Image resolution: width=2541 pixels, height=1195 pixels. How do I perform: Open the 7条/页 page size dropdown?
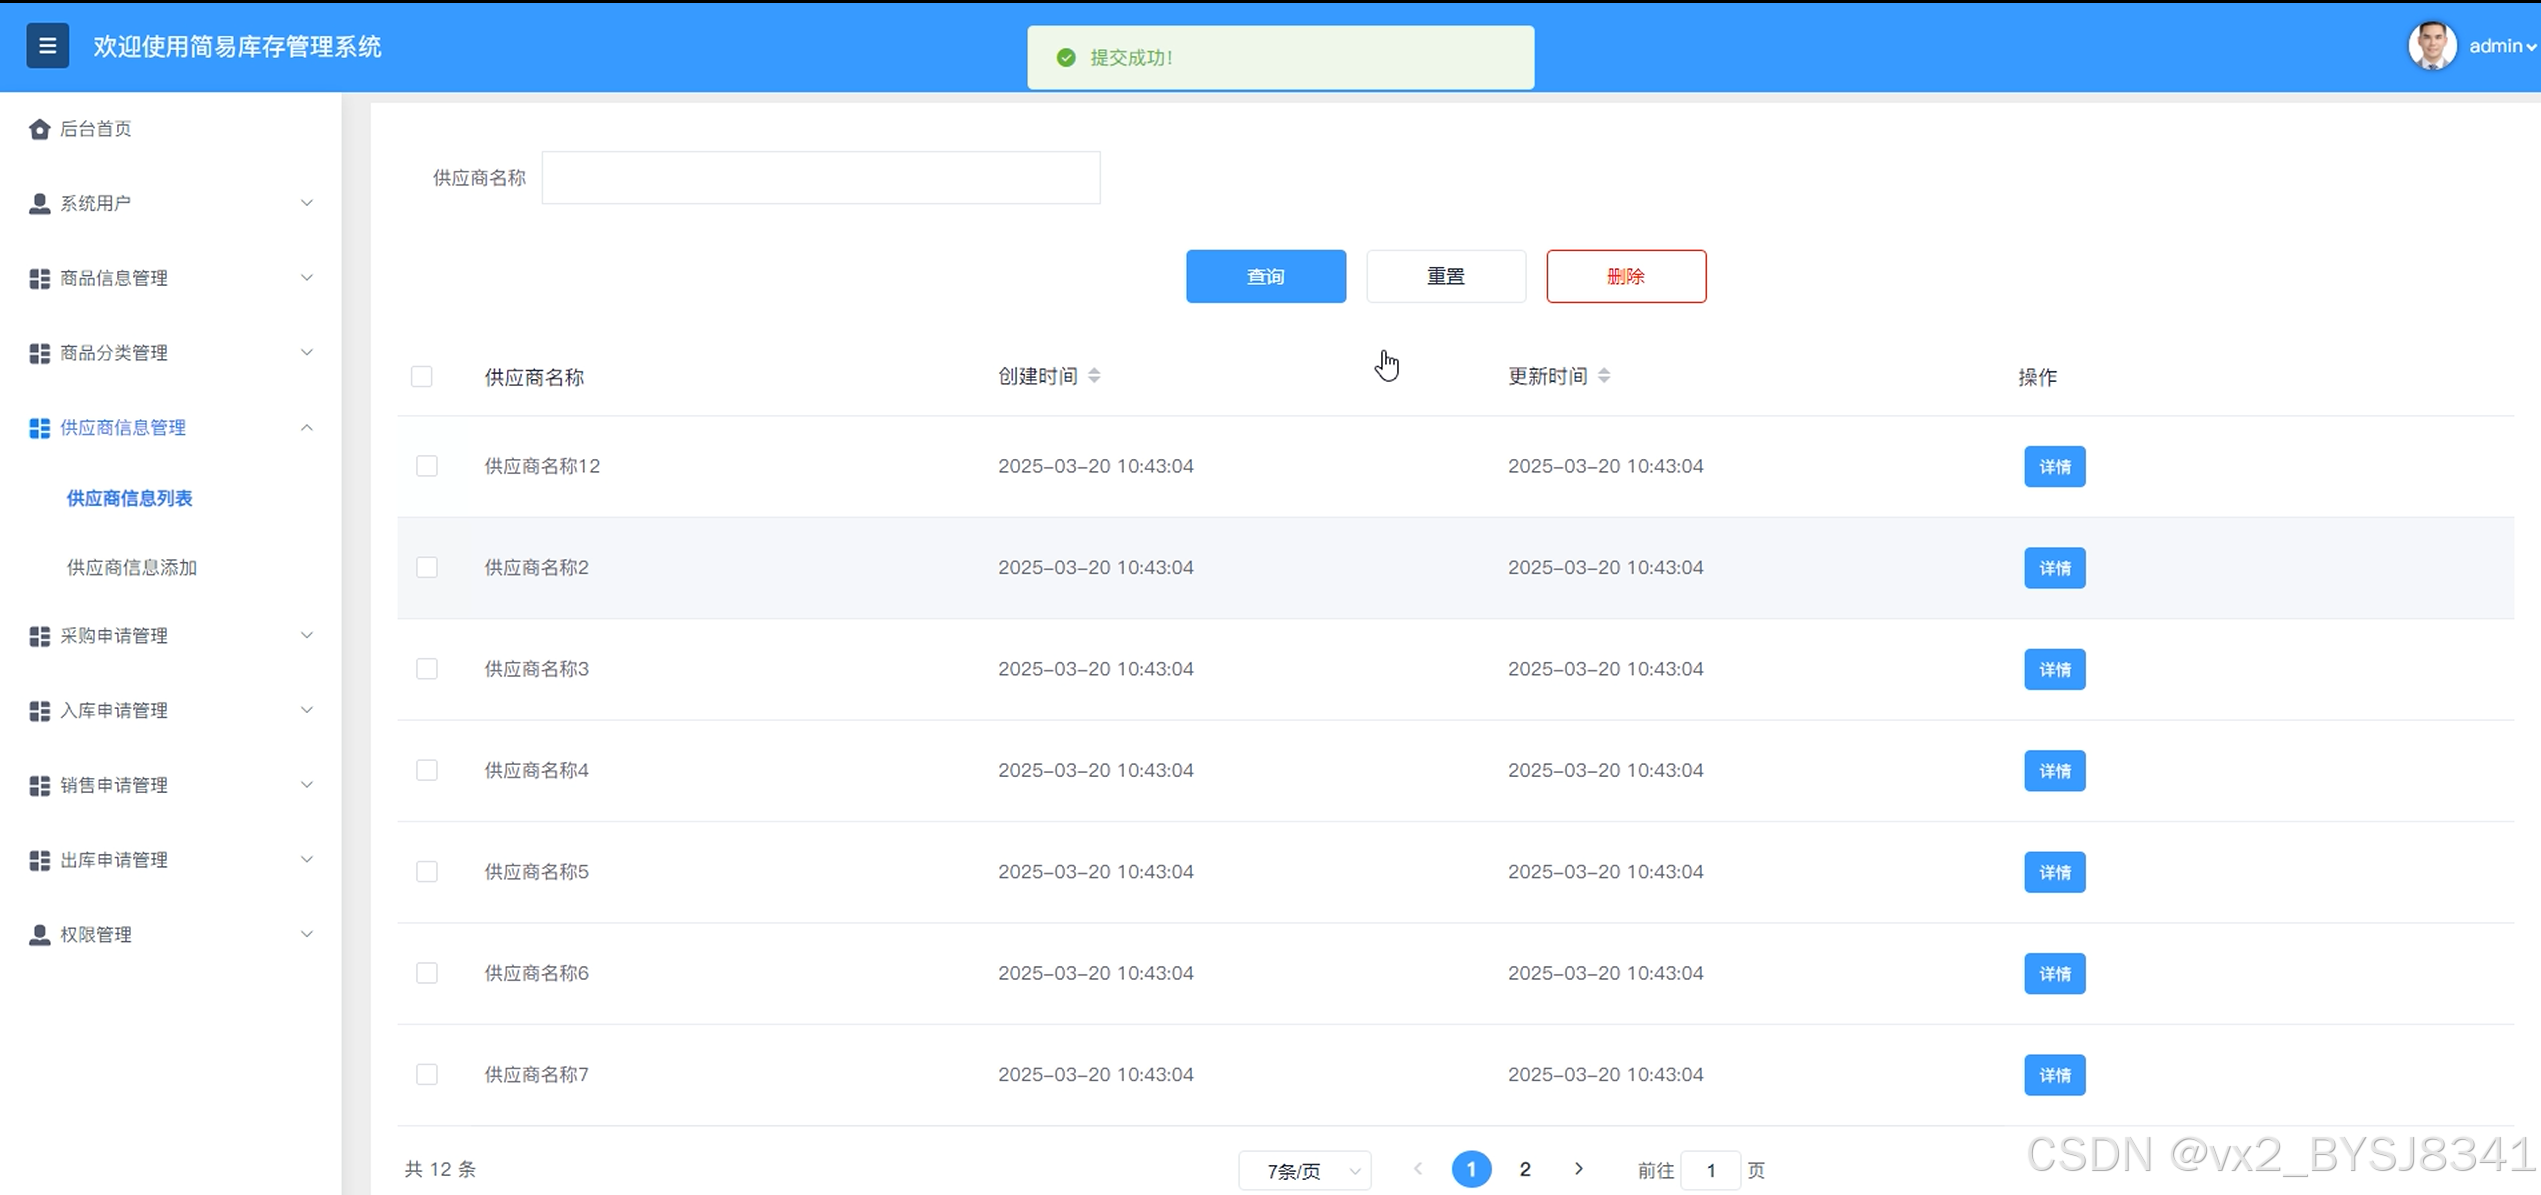pos(1304,1170)
